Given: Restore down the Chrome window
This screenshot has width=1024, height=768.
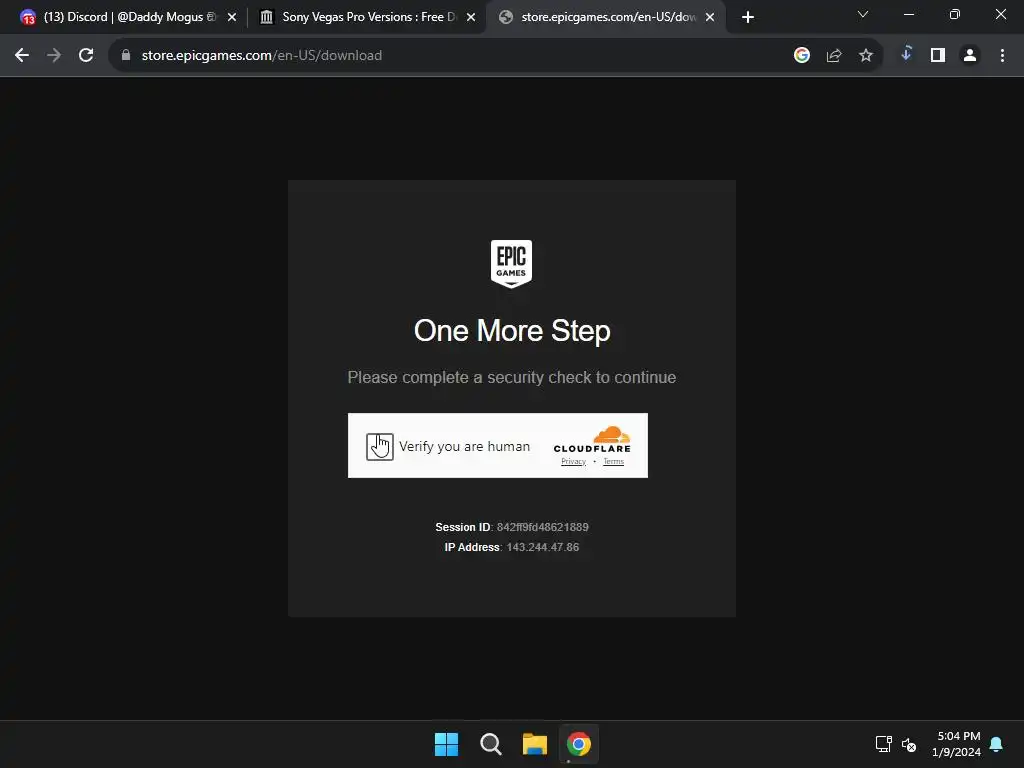Looking at the screenshot, I should click(955, 14).
